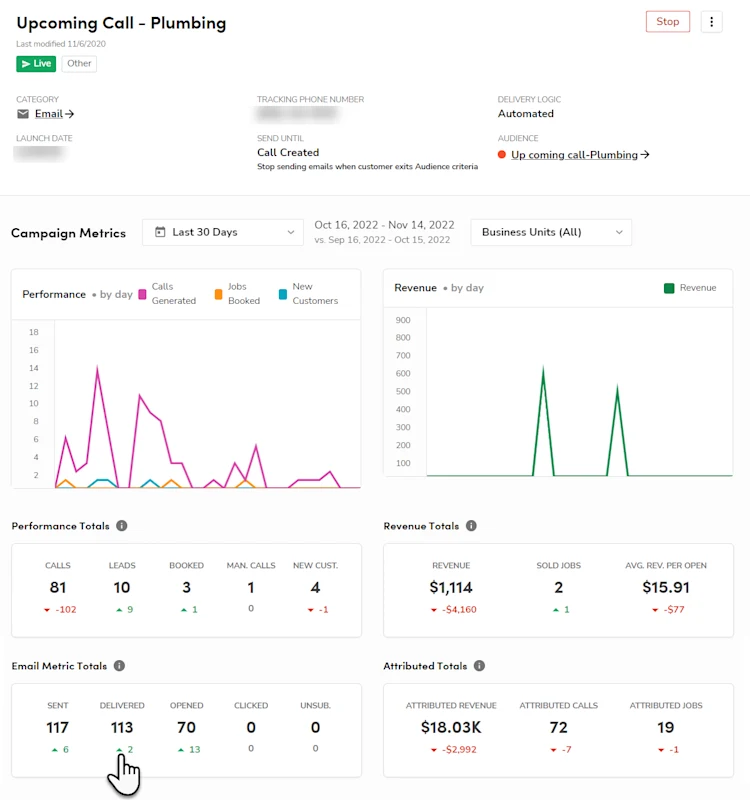Click the tallest green Revenue chart spike

pos(543,369)
